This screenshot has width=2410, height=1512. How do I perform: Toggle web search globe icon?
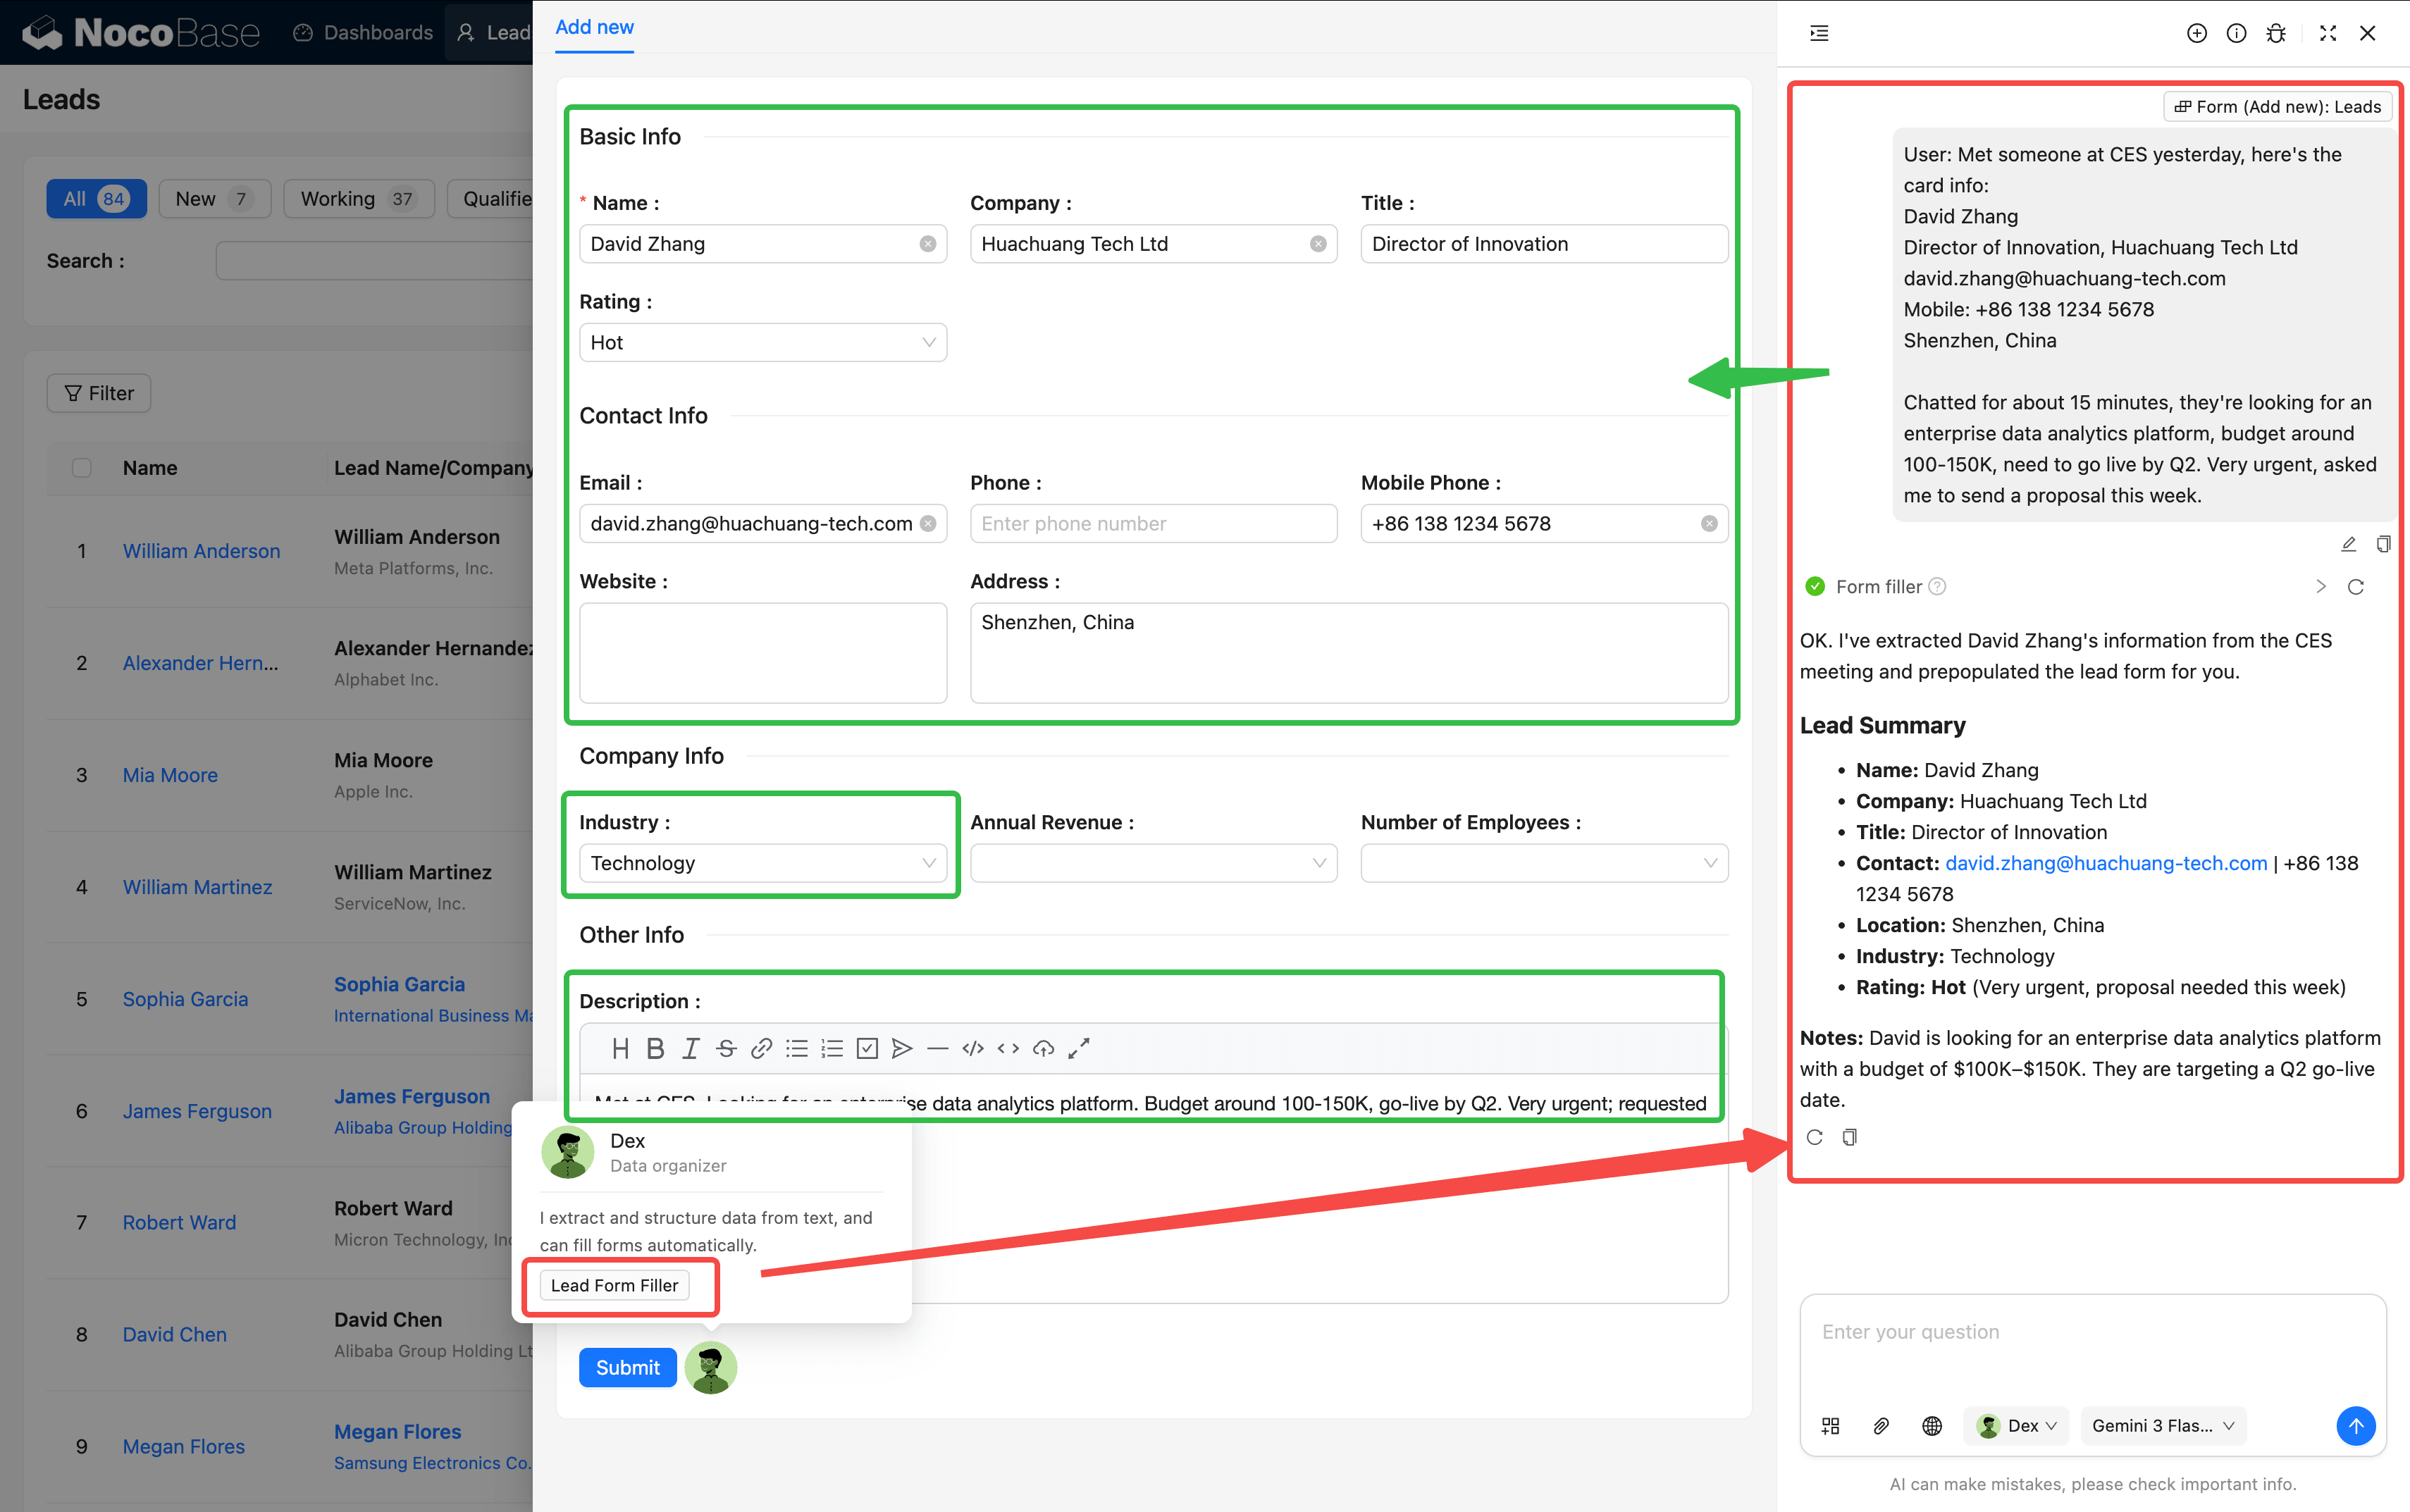point(1931,1425)
